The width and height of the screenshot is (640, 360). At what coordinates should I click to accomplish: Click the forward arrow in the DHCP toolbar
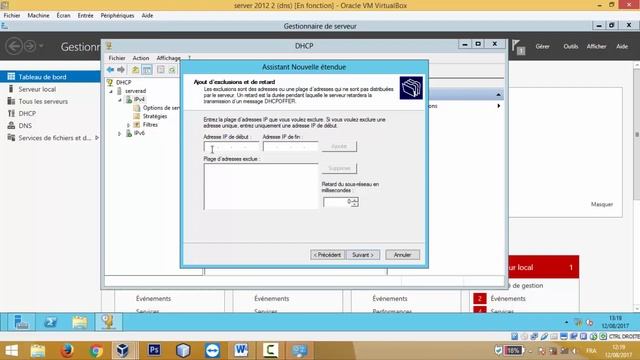(x=121, y=70)
